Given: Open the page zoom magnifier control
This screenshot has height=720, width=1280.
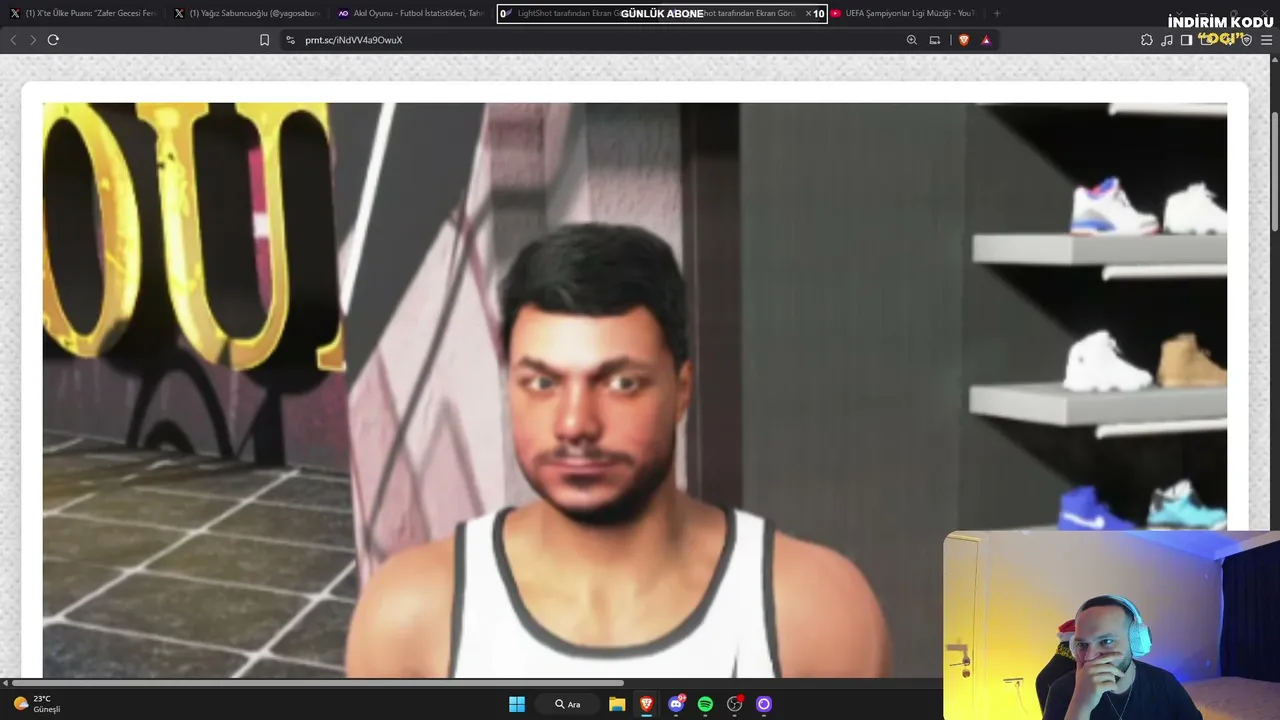Looking at the screenshot, I should point(911,40).
